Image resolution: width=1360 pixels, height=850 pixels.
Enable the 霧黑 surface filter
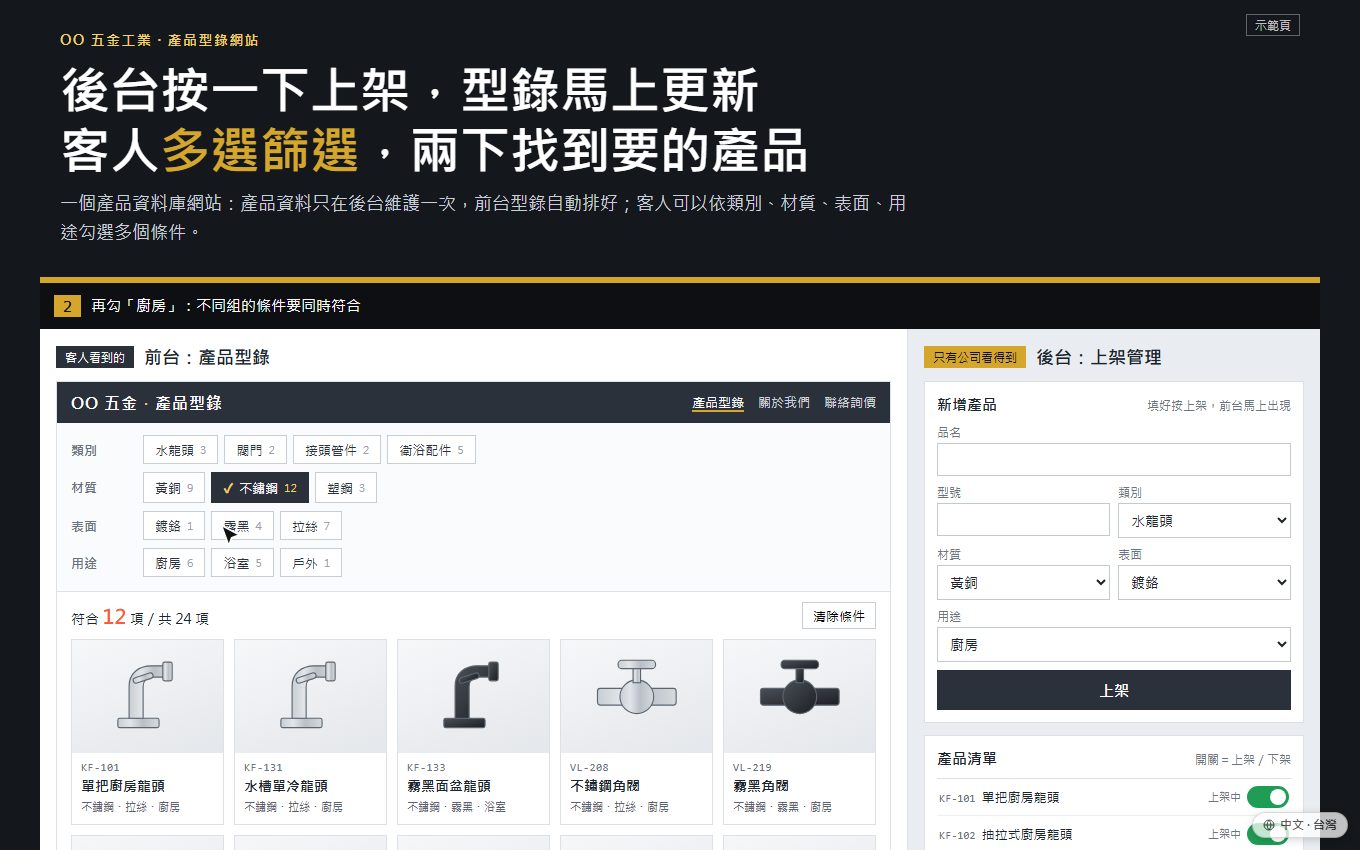click(242, 526)
